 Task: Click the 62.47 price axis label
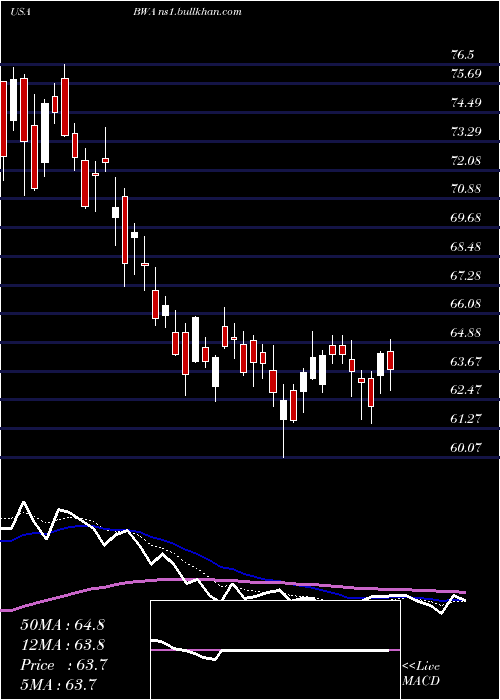[467, 390]
